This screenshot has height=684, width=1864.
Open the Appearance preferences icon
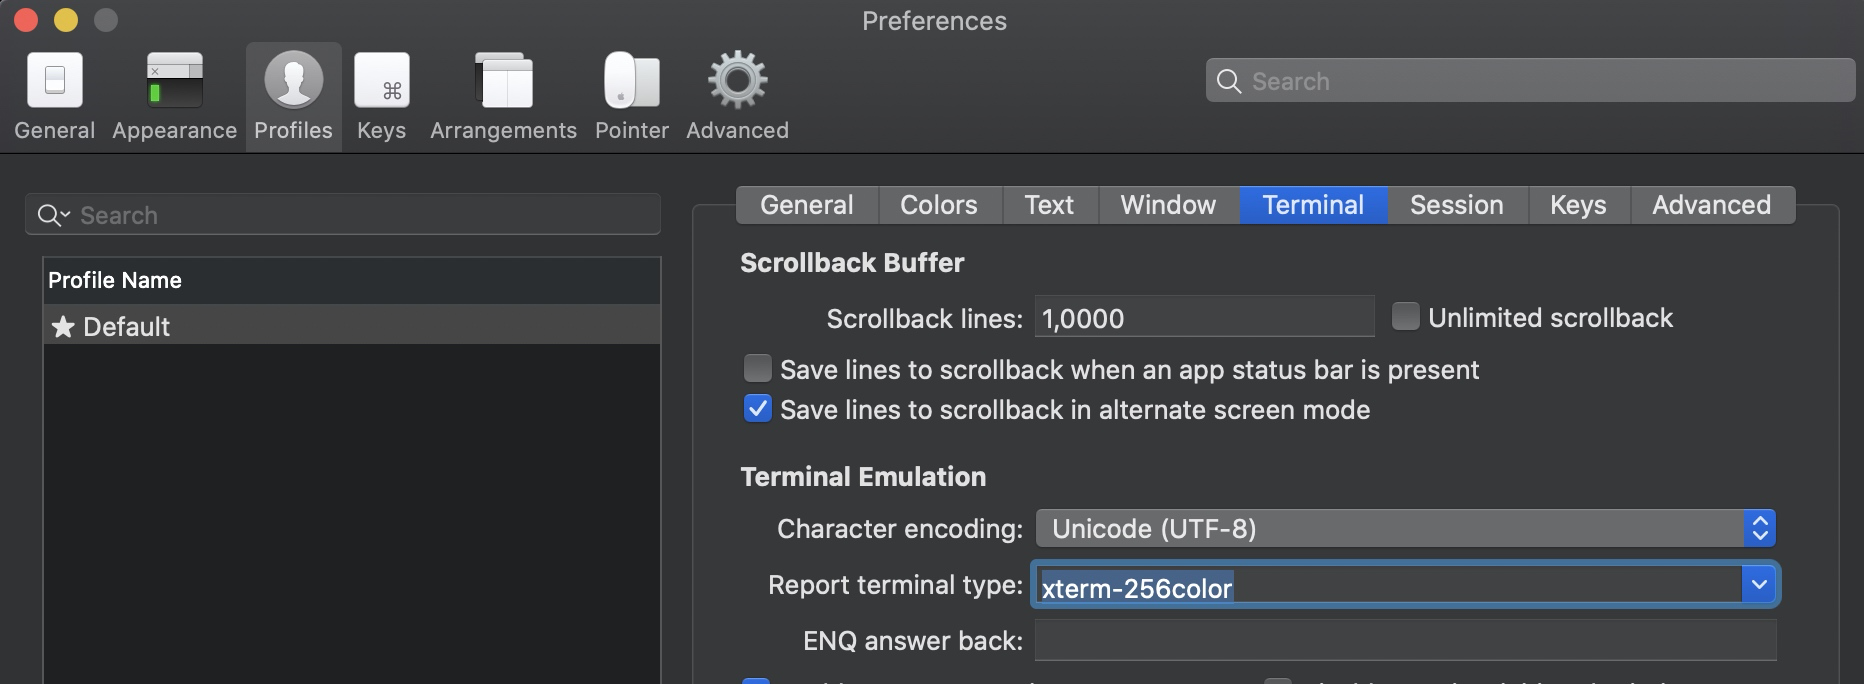pos(174,81)
